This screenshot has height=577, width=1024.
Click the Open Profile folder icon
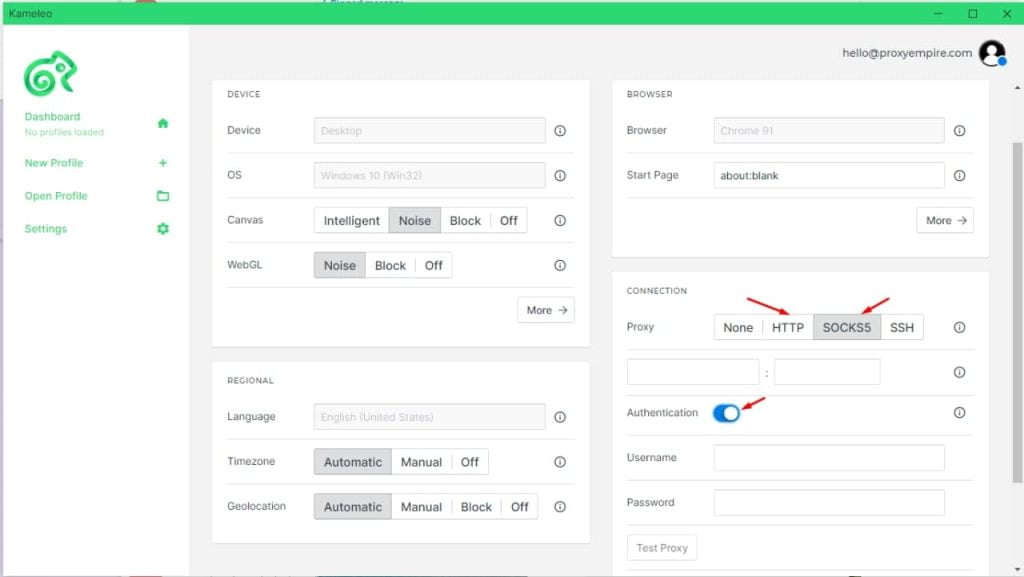coord(163,196)
